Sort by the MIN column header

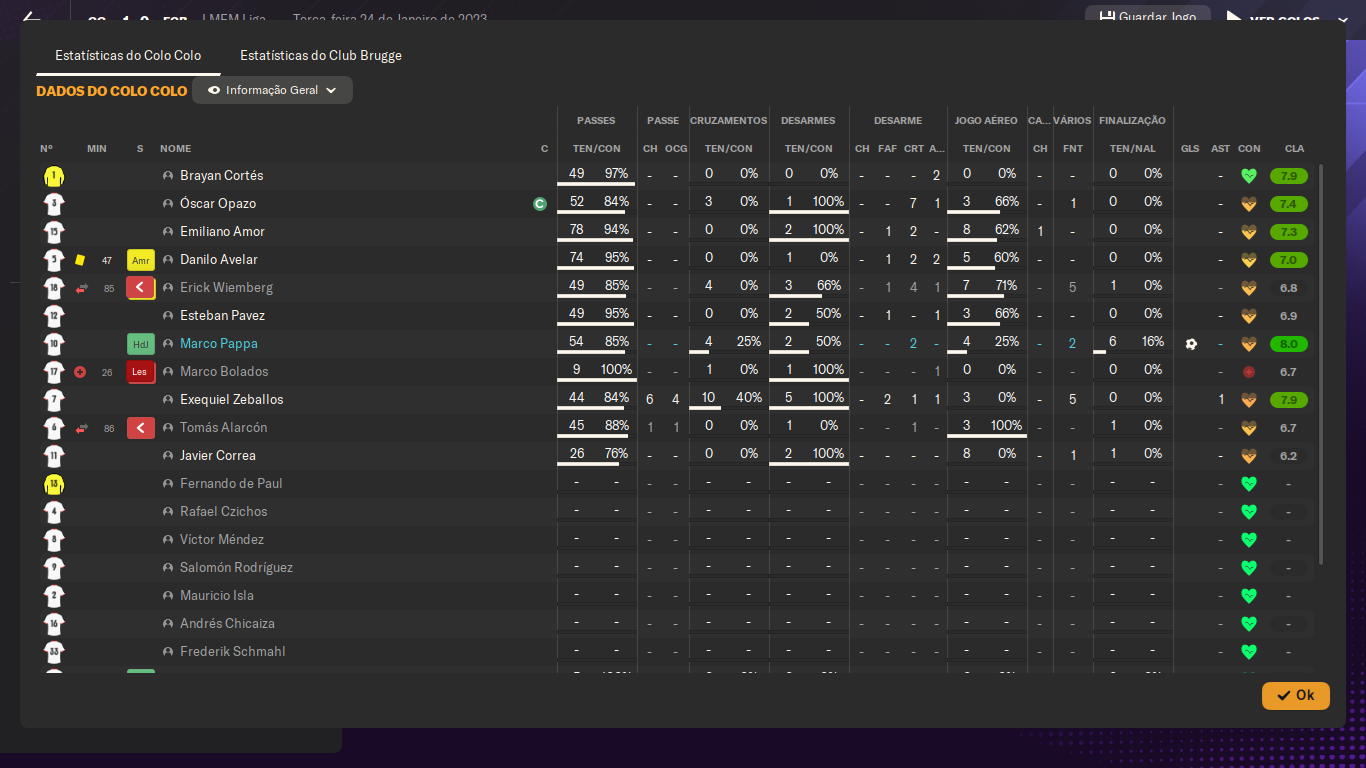tap(97, 149)
